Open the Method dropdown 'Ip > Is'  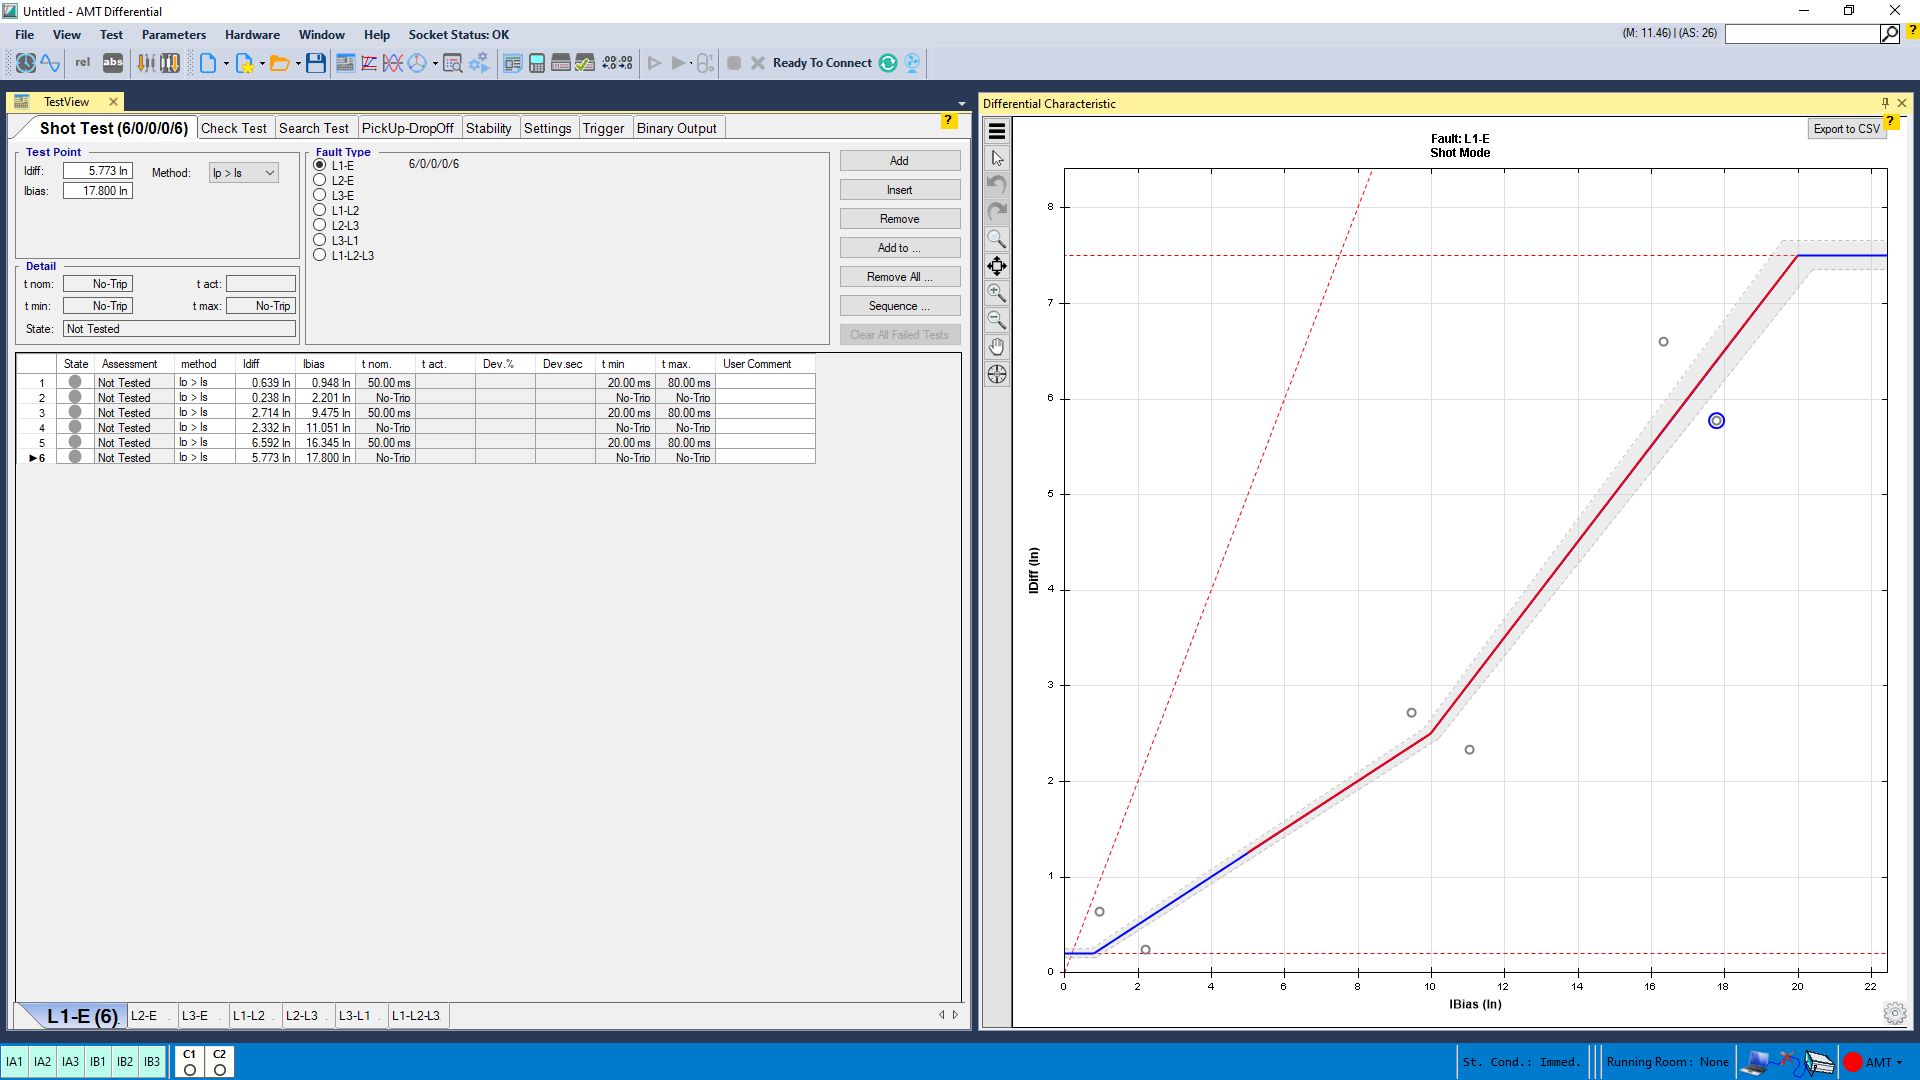(243, 173)
